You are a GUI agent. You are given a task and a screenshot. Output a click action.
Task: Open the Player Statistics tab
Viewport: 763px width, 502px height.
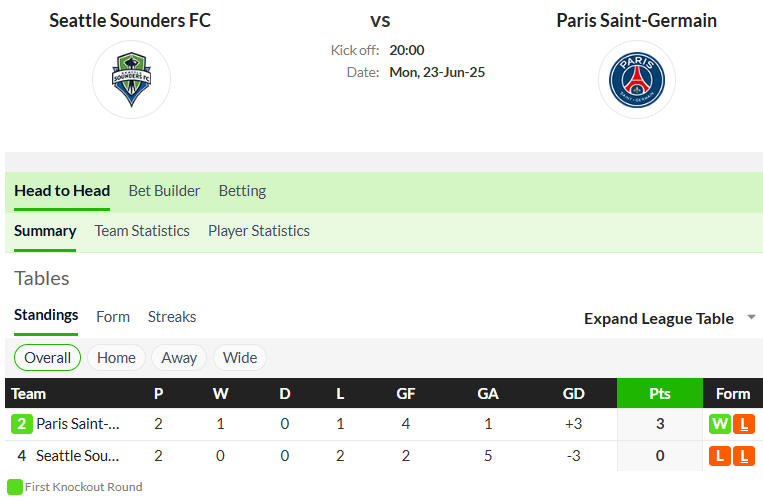coord(259,231)
